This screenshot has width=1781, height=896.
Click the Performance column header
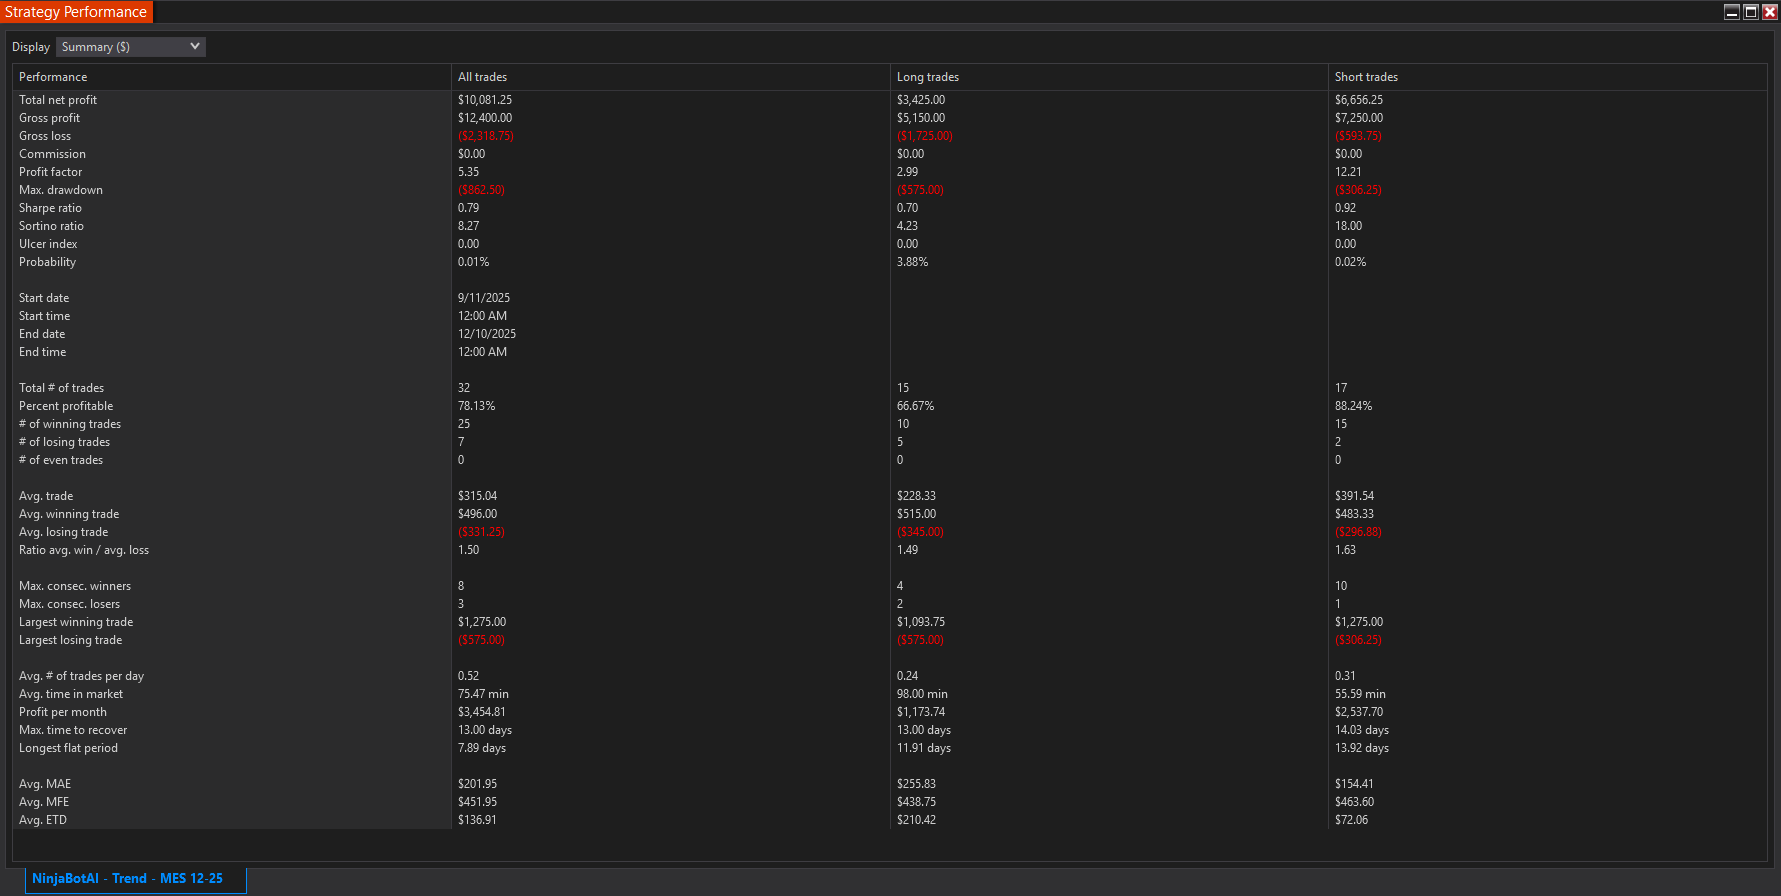(x=53, y=77)
